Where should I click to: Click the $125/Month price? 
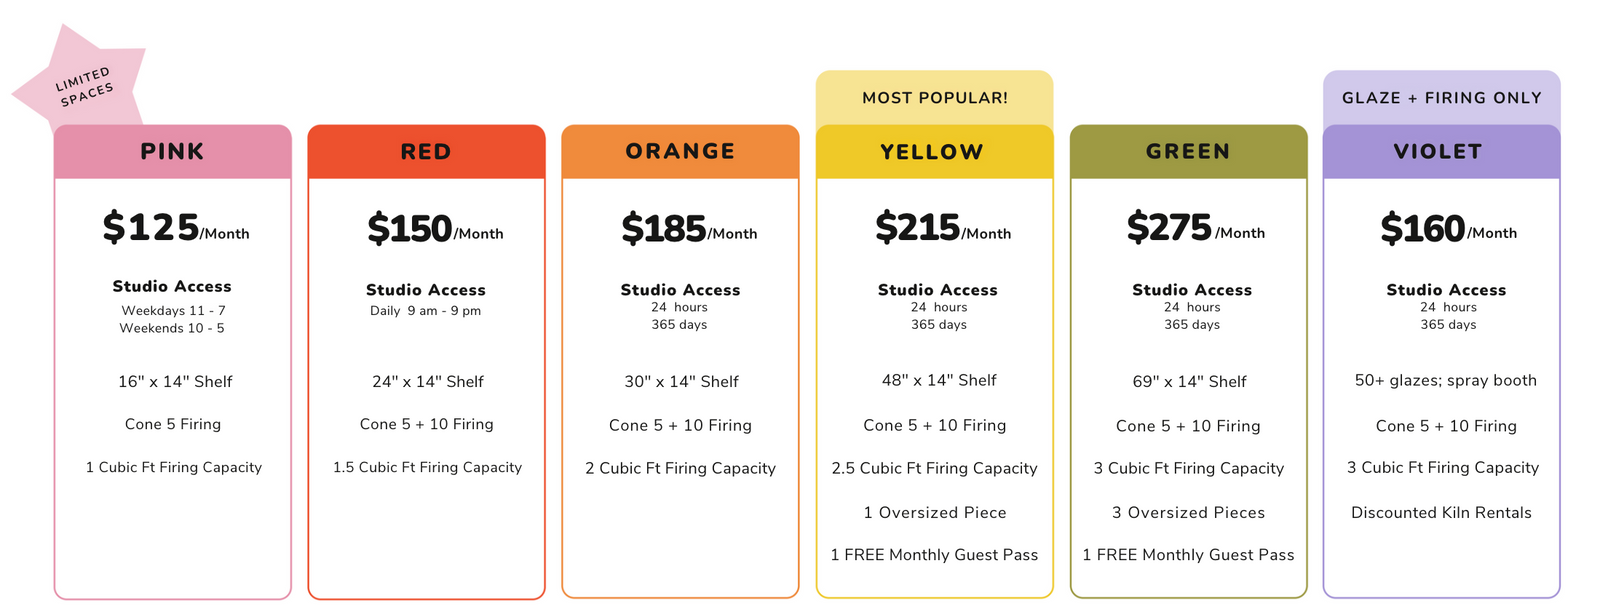[176, 228]
